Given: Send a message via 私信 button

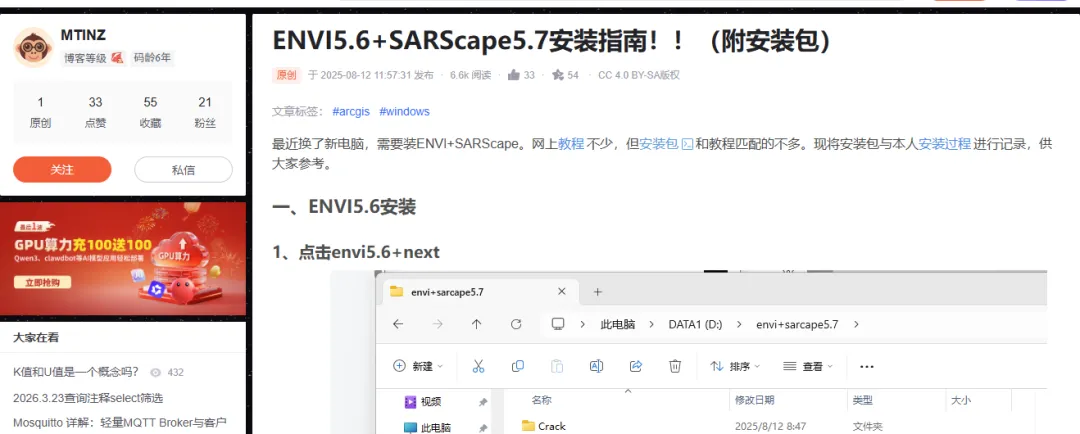Looking at the screenshot, I should pos(183,169).
